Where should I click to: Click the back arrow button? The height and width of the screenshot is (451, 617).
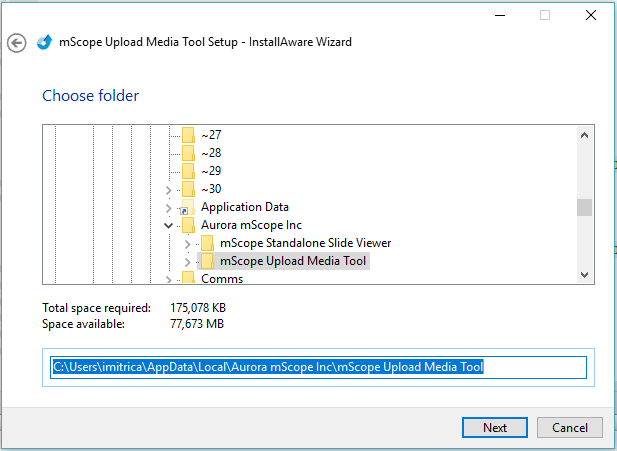(x=16, y=43)
